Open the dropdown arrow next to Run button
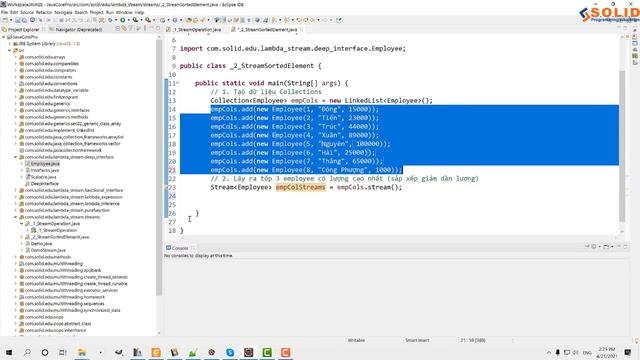The image size is (640, 360). (x=128, y=20)
